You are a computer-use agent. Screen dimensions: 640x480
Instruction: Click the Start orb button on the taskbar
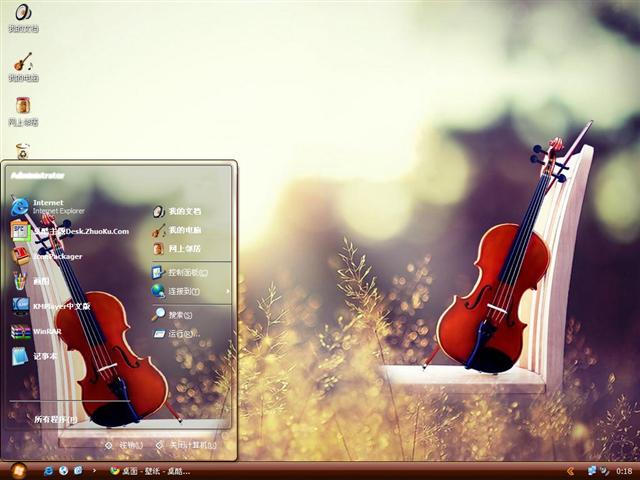coord(18,471)
